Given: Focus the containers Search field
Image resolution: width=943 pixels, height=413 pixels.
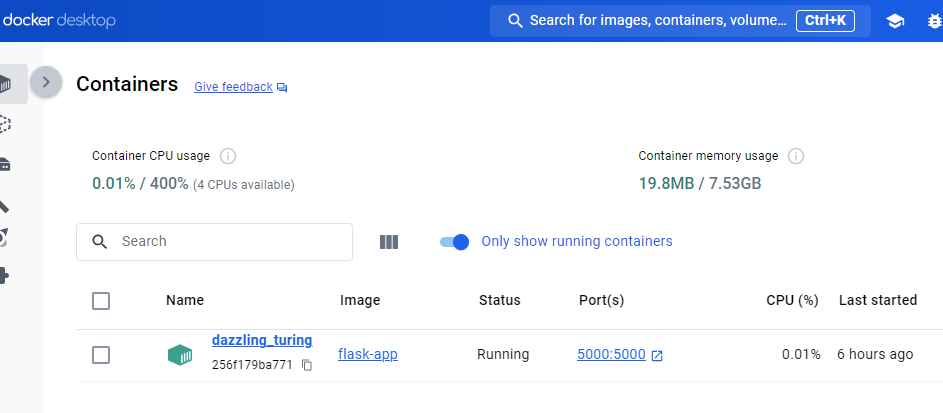Looking at the screenshot, I should coord(214,242).
